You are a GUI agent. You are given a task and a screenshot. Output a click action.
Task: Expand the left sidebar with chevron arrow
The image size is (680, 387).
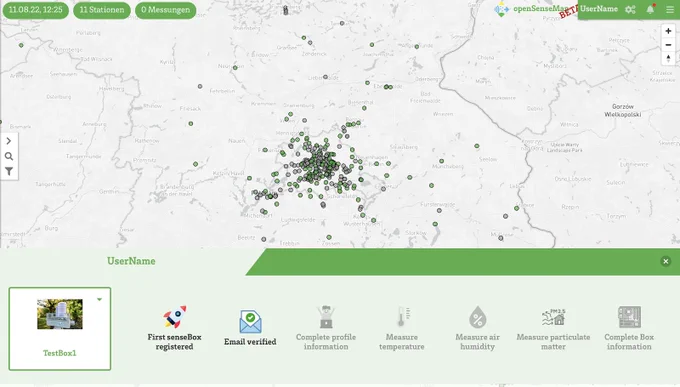pyautogui.click(x=9, y=141)
